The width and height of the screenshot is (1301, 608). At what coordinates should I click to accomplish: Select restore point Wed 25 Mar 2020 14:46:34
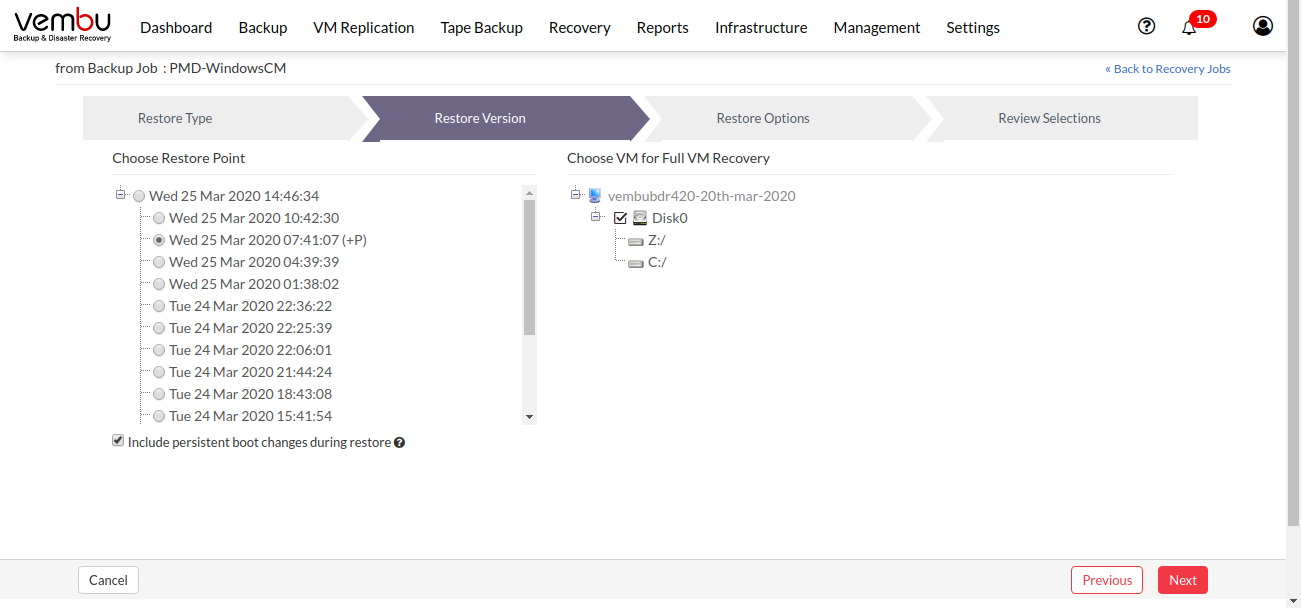pyautogui.click(x=139, y=196)
